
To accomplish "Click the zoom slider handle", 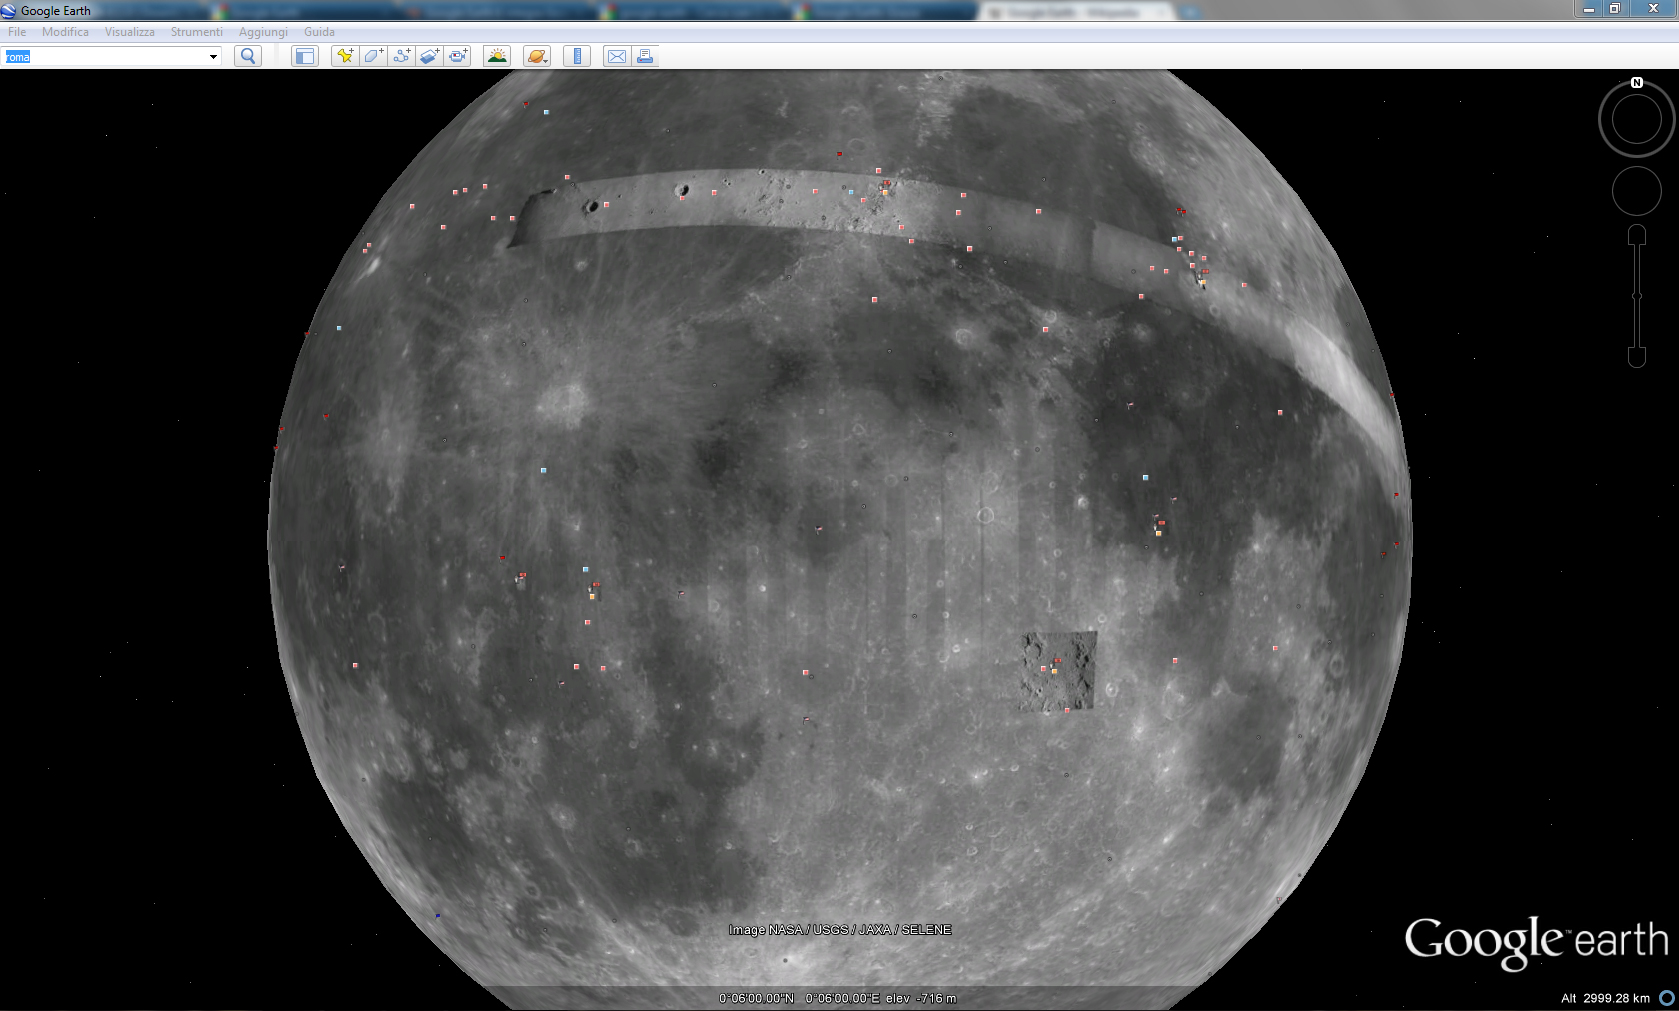I will tap(1637, 296).
